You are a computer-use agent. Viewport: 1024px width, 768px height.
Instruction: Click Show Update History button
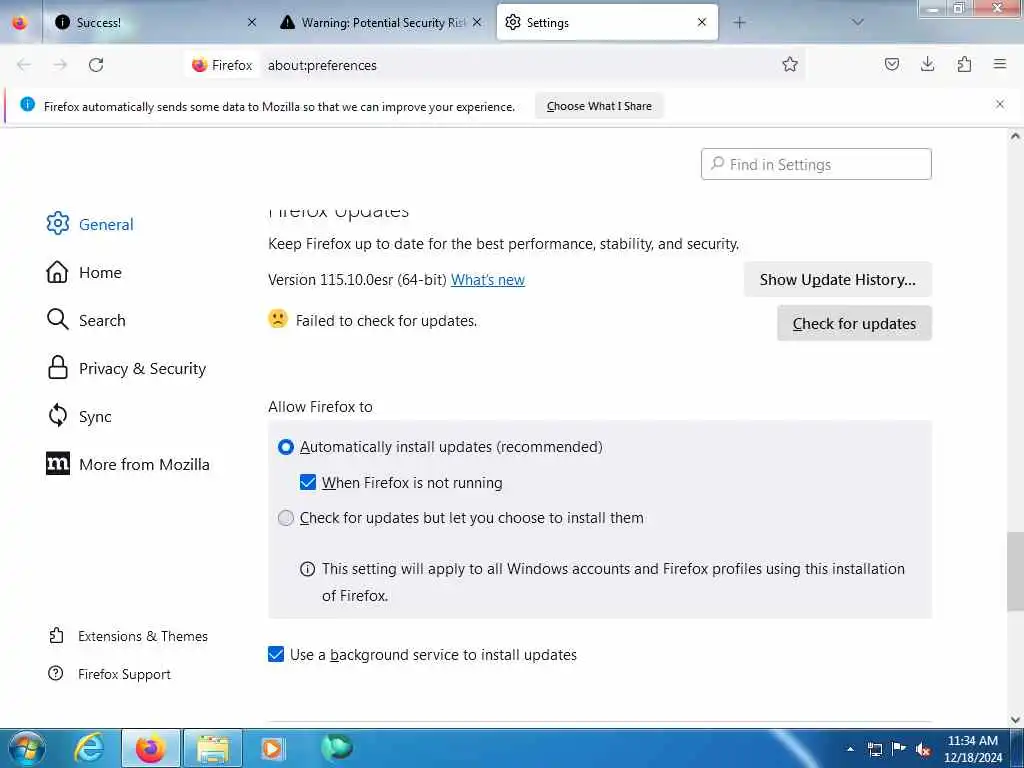[837, 280]
